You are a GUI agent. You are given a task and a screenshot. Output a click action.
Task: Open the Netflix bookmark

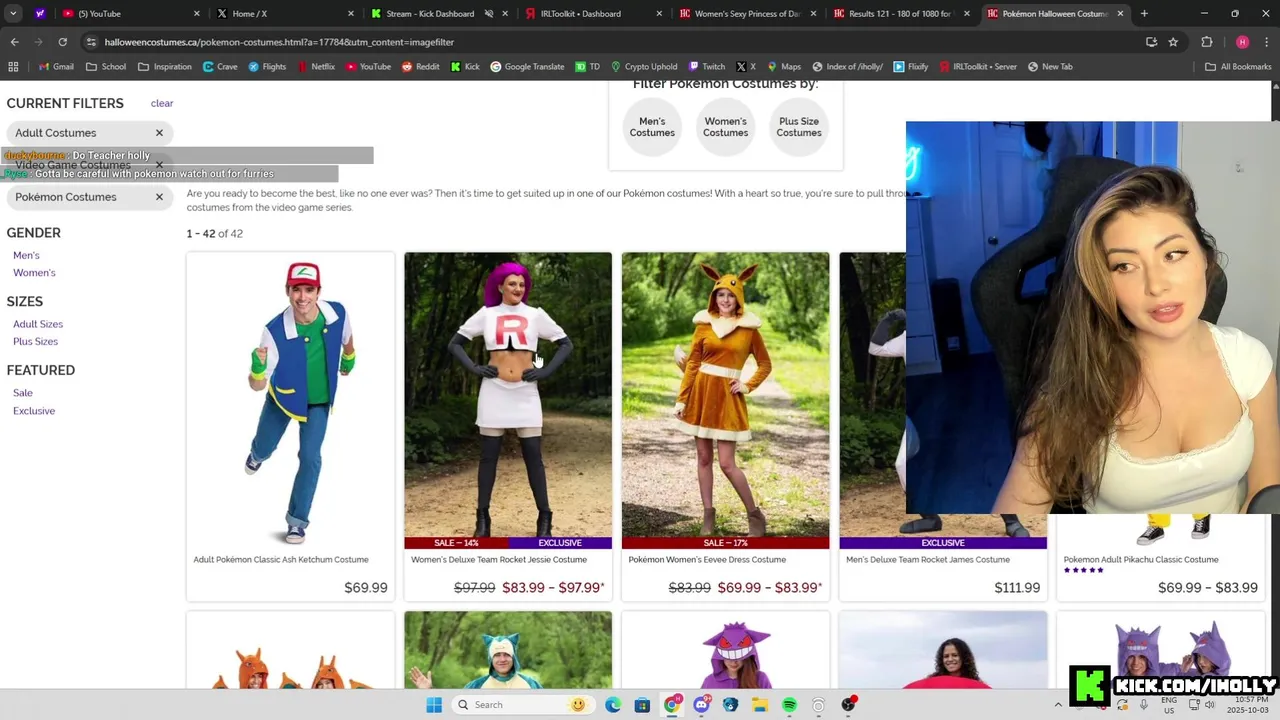click(x=315, y=67)
